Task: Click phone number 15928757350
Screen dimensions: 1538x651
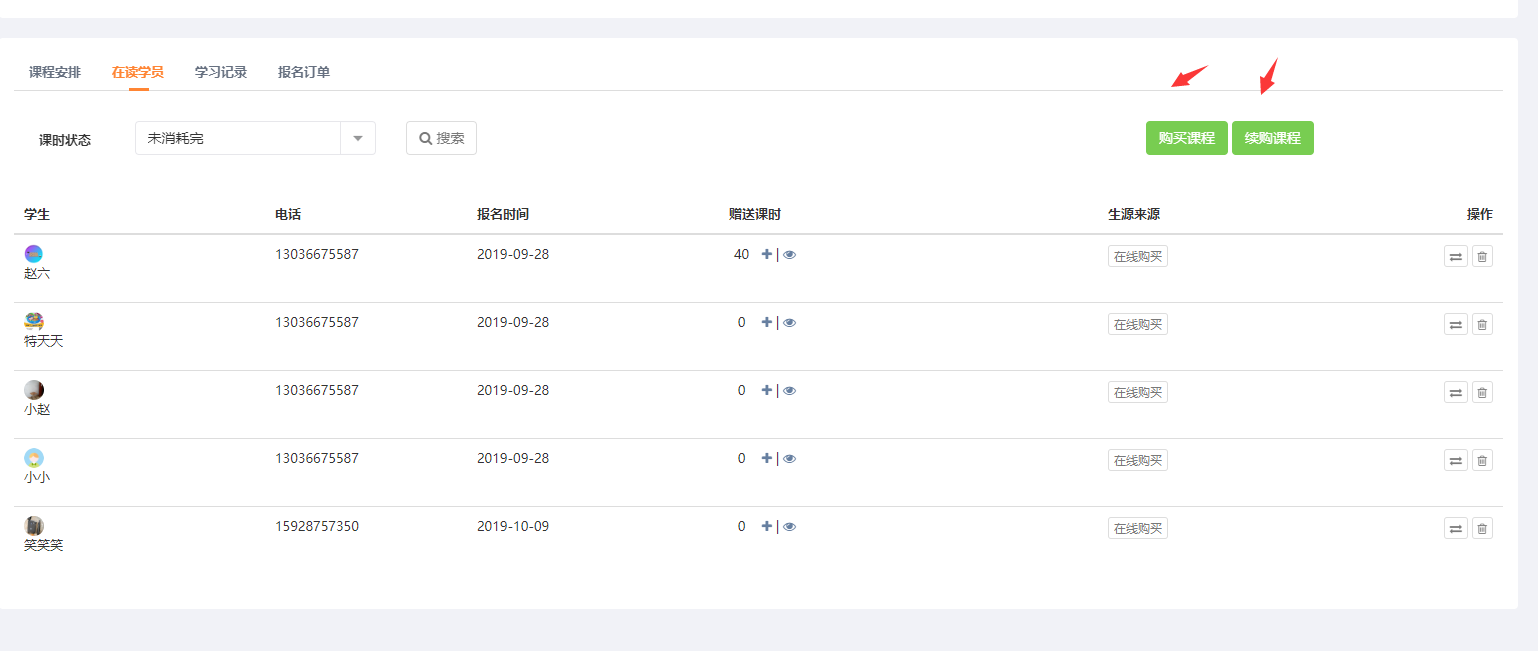Action: [x=317, y=526]
